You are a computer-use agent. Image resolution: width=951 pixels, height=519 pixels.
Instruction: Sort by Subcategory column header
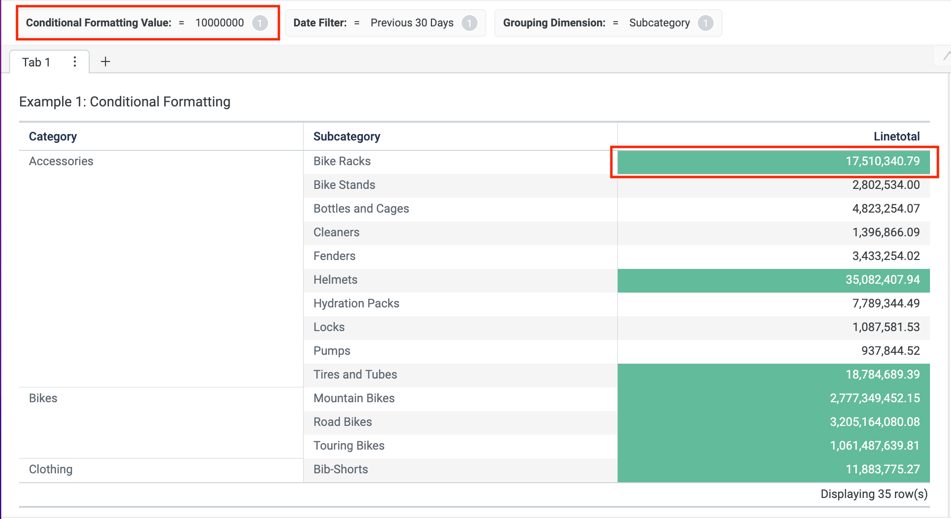click(346, 137)
